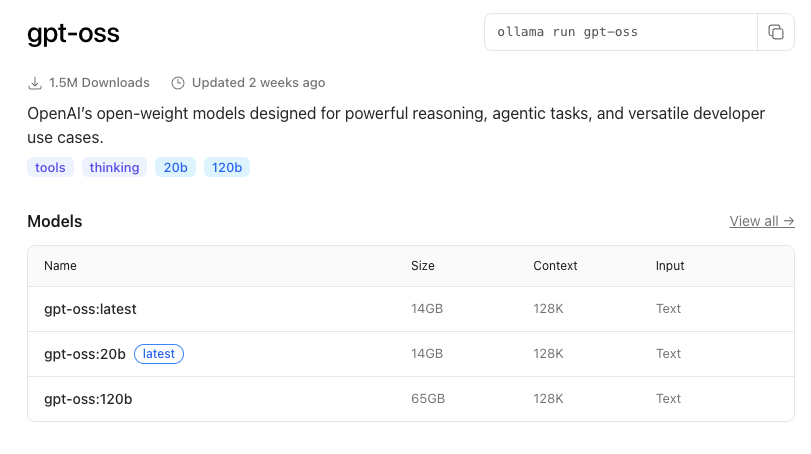811x454 pixels.
Task: Select the tools tag
Action: click(x=50, y=168)
